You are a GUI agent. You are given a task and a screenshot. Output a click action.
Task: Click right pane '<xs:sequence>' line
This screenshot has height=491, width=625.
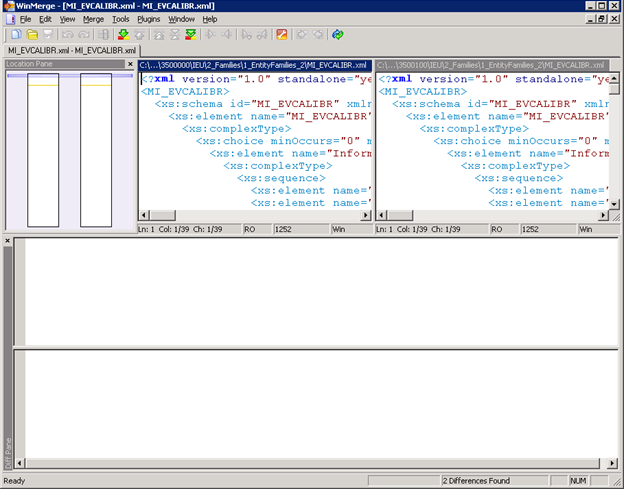(x=519, y=178)
